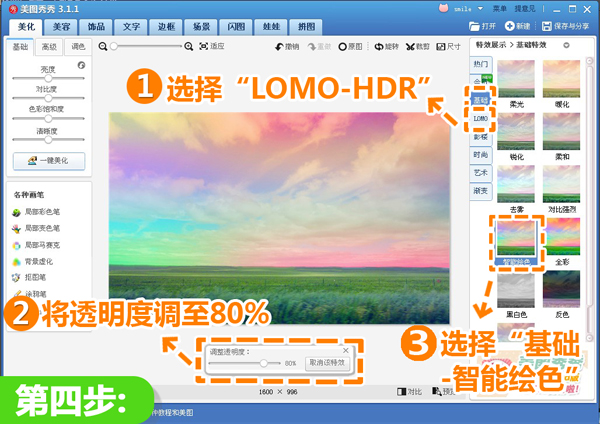Click the 打开 open folder icon
Screen dimensions: 600x424
pyautogui.click(x=474, y=26)
